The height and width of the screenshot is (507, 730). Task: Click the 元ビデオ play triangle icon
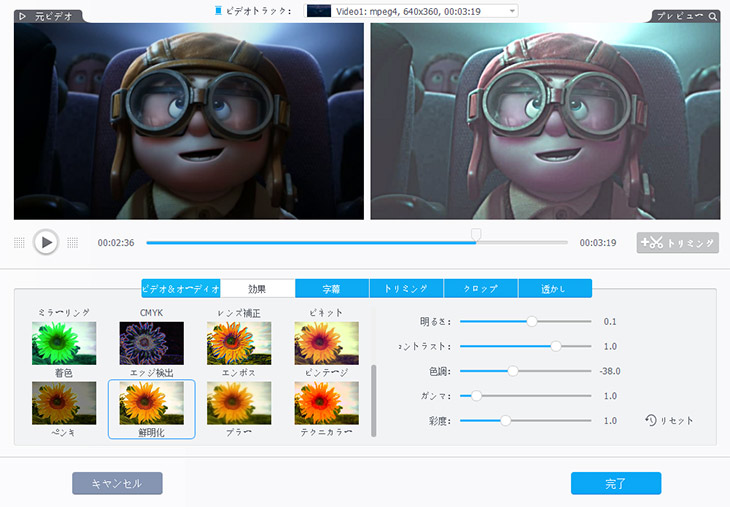[x=21, y=17]
